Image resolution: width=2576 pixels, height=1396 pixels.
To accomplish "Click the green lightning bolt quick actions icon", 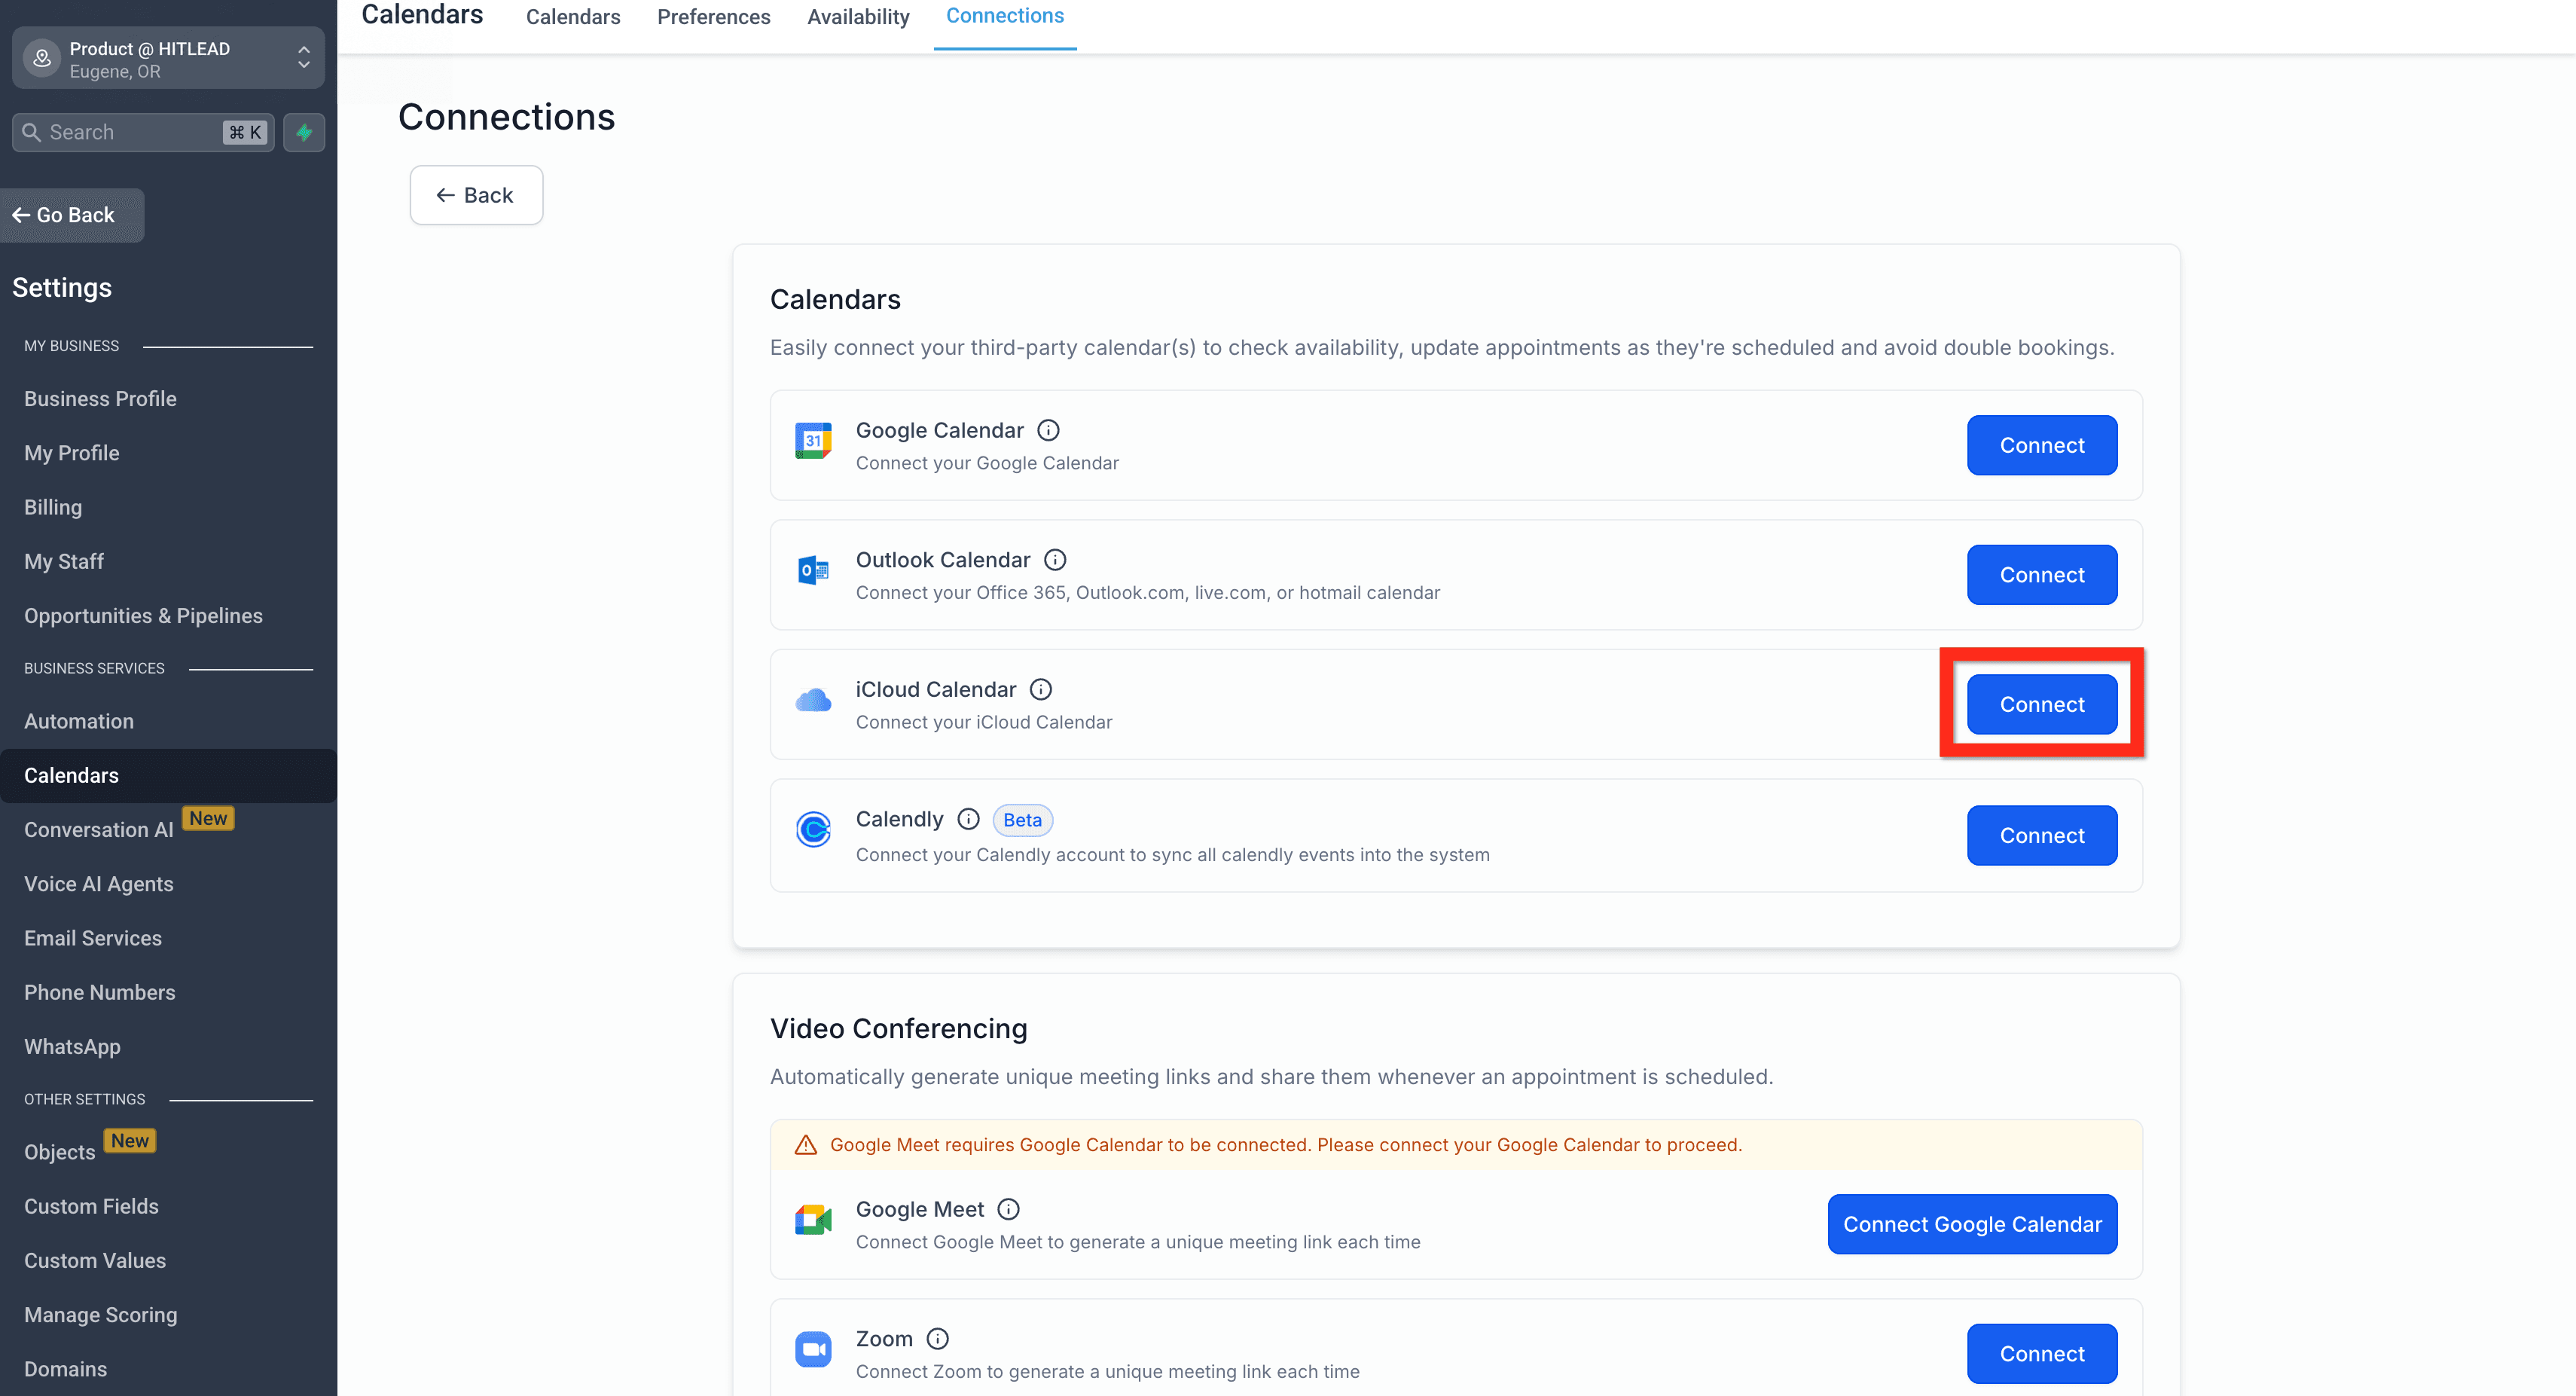I will point(304,132).
